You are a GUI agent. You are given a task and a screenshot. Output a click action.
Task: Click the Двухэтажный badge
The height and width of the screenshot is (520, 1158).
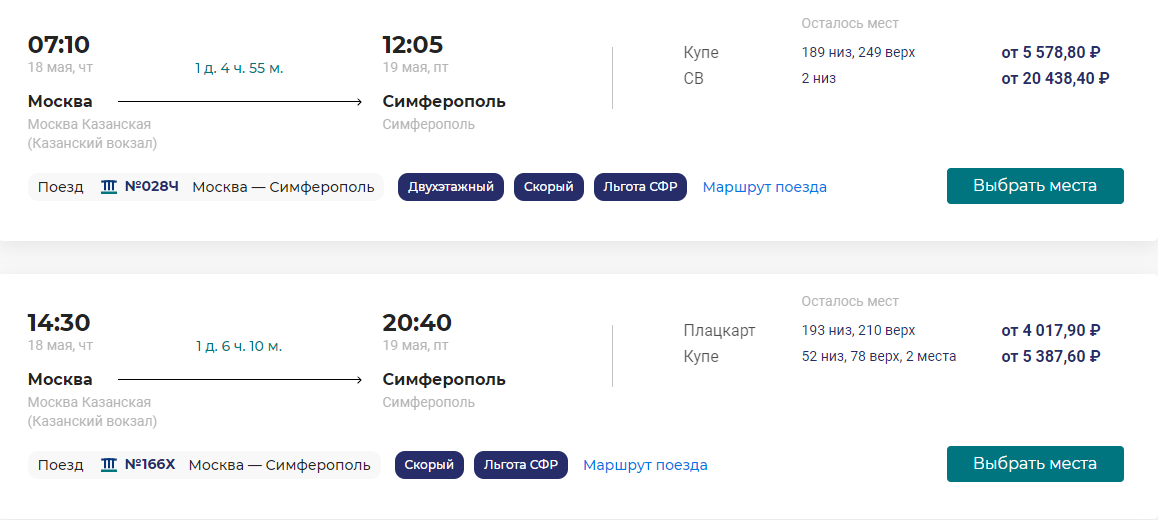pos(450,187)
